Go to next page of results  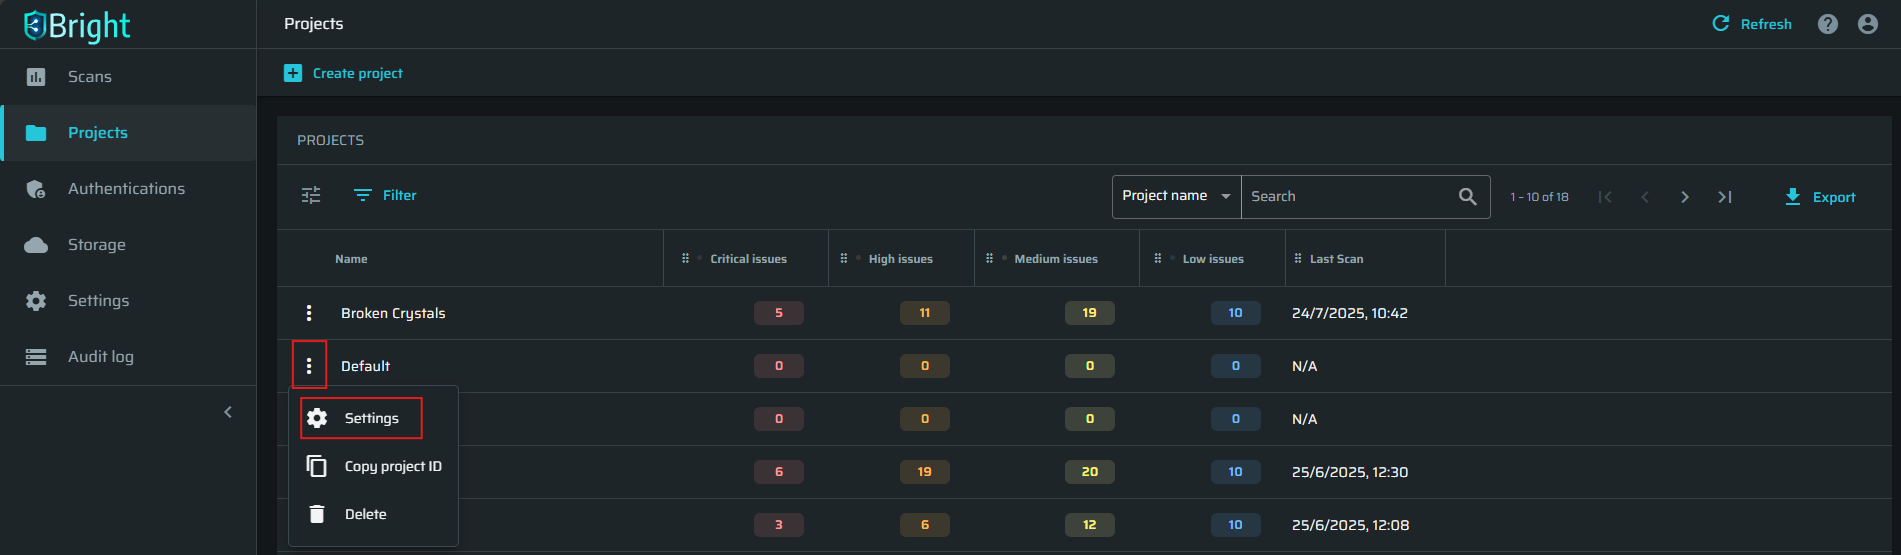point(1685,197)
